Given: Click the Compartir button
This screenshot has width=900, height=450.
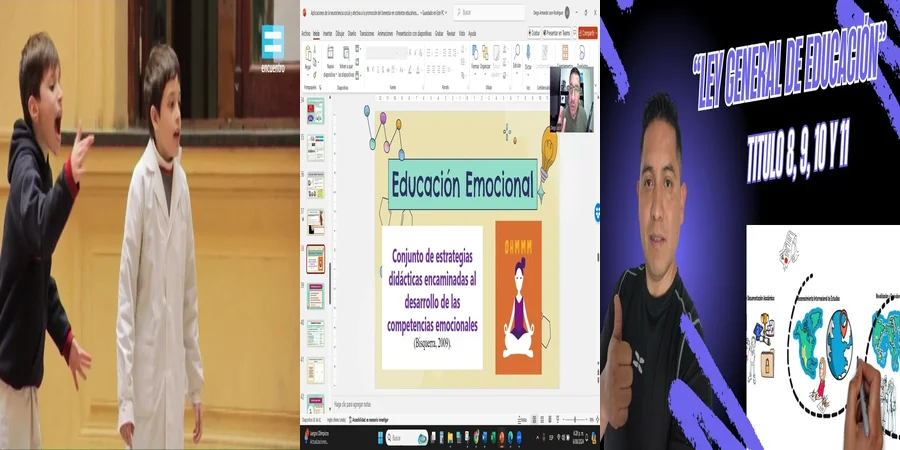Looking at the screenshot, I should [x=588, y=33].
